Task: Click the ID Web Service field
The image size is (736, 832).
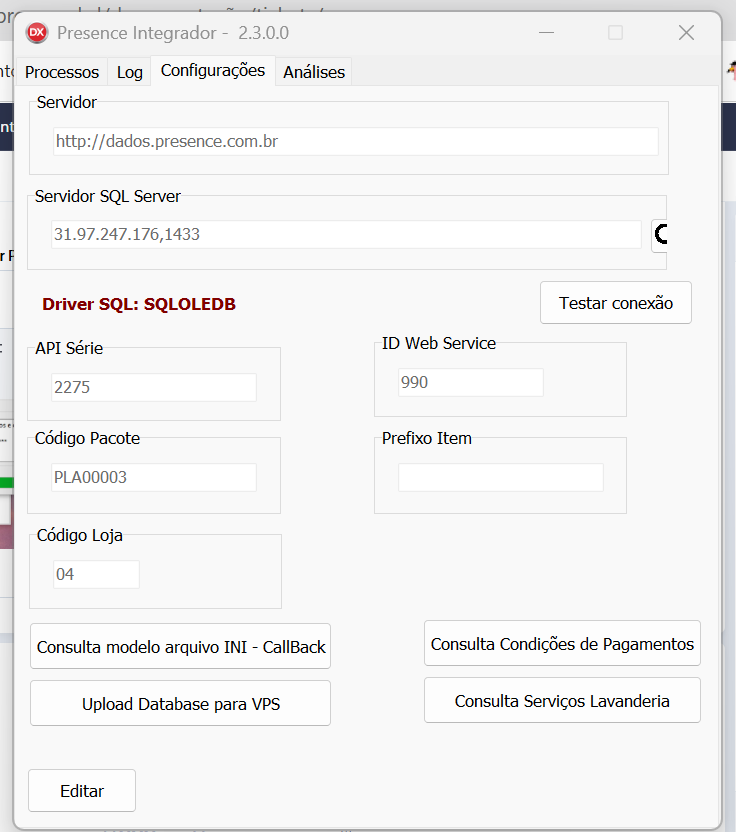Action: (x=471, y=382)
